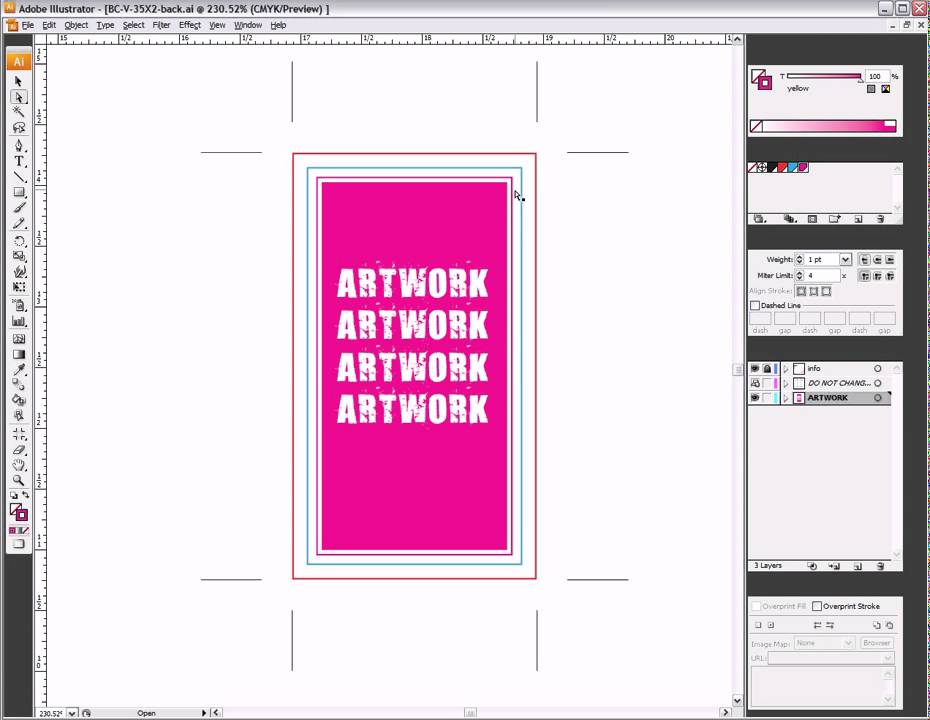Click the New Swatch icon in Swatches panel
The width and height of the screenshot is (930, 720).
click(x=858, y=219)
